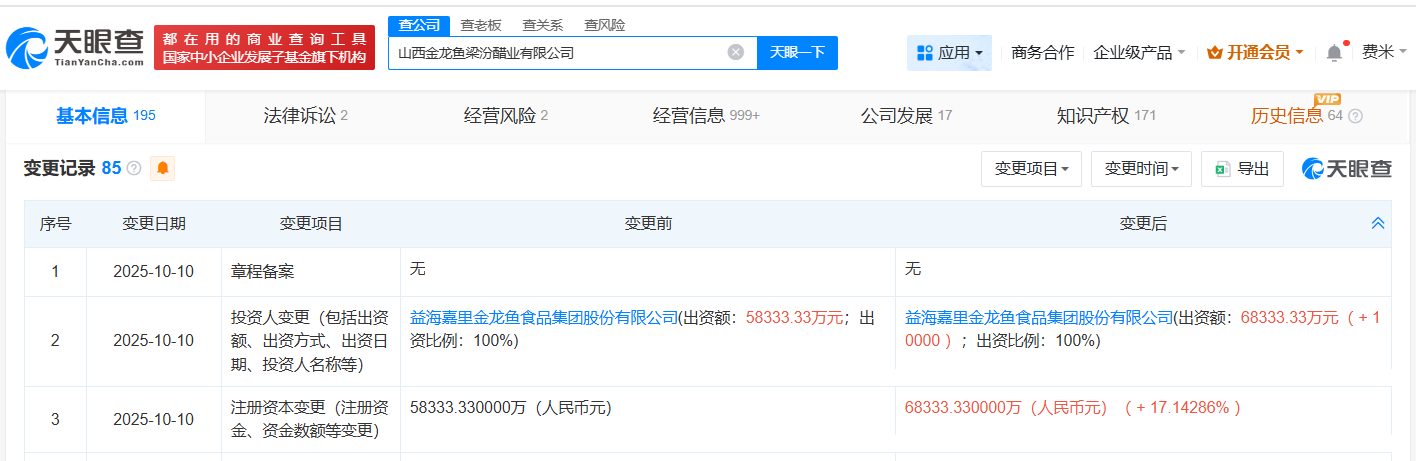Click the orange alert bell beside 变更记录
1416x461 pixels.
(162, 168)
